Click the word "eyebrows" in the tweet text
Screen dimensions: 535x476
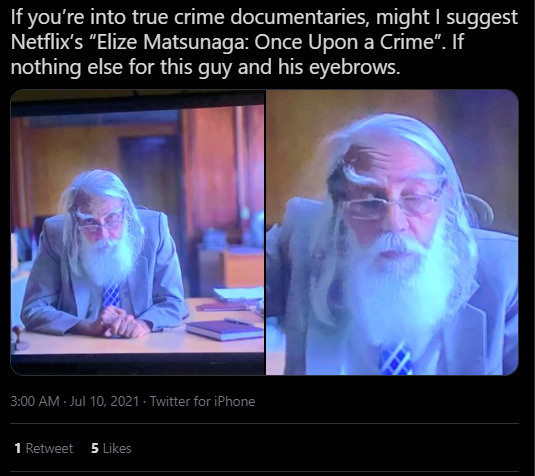tap(353, 67)
